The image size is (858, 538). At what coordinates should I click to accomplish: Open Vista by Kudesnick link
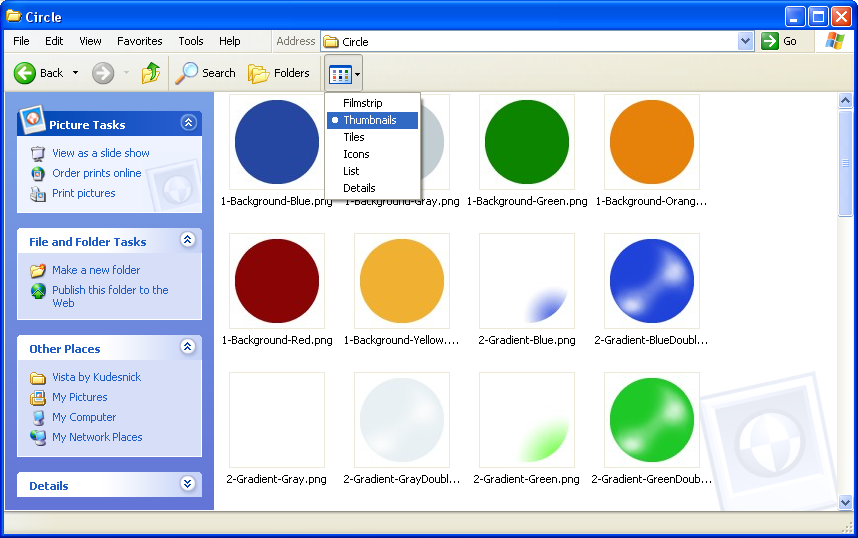coord(96,377)
